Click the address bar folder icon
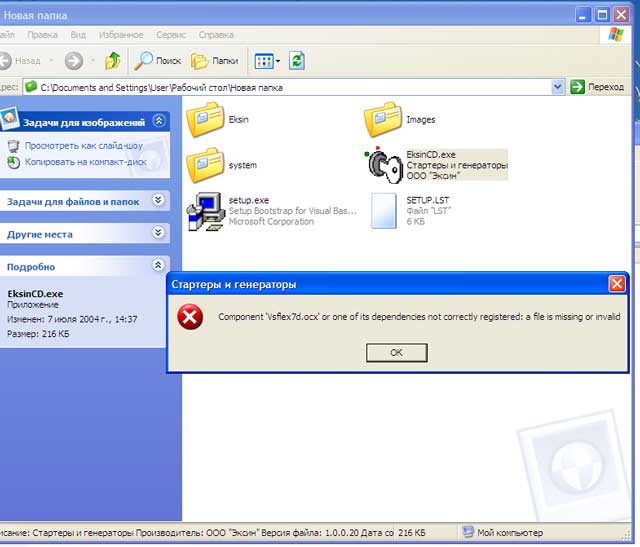 tap(31, 87)
